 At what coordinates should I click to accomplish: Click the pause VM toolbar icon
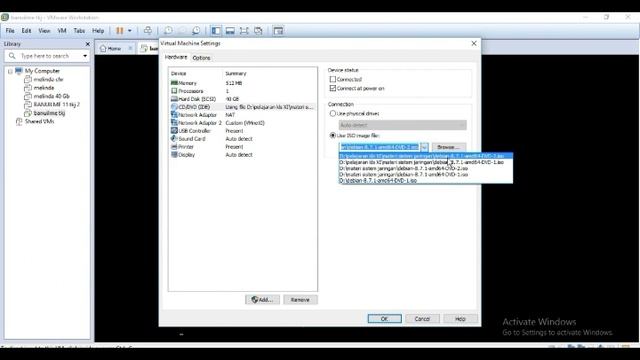[120, 31]
